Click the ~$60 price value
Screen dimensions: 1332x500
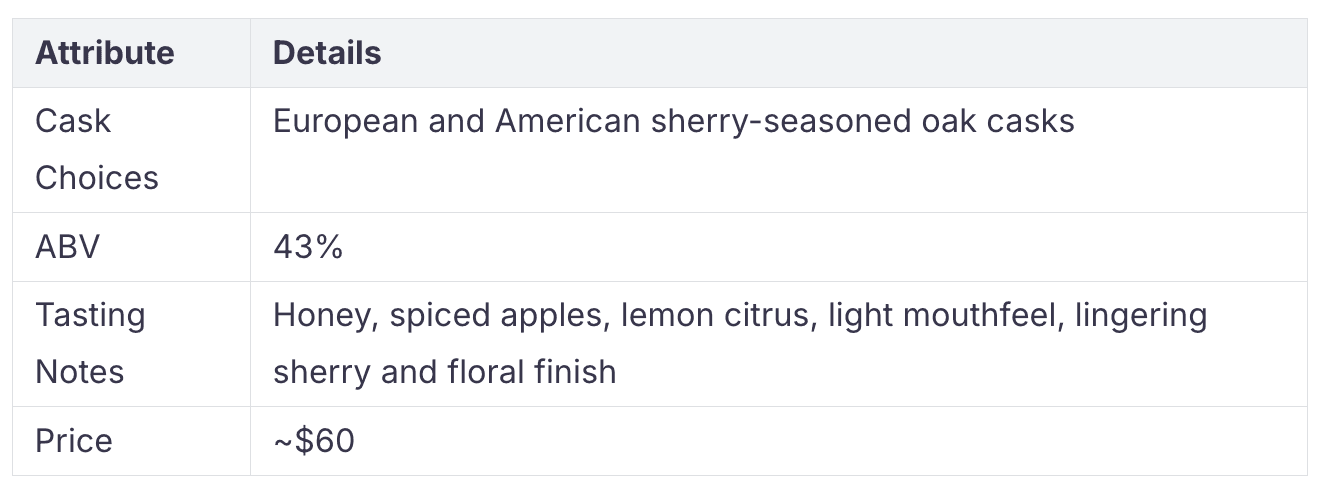tap(314, 440)
